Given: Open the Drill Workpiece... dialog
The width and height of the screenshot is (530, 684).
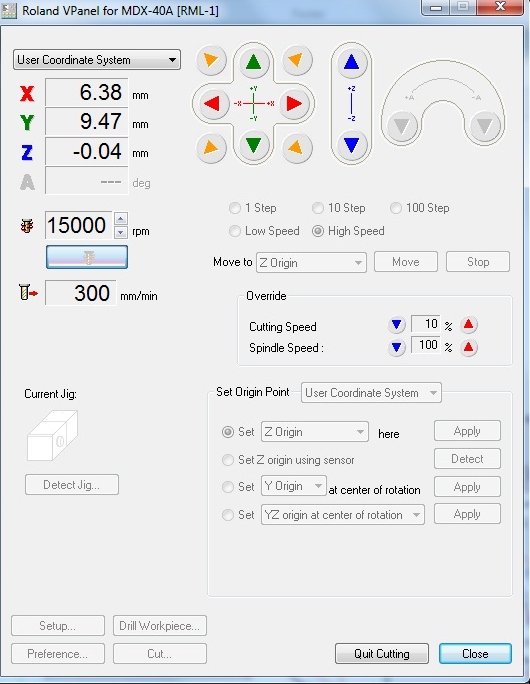Looking at the screenshot, I should pyautogui.click(x=160, y=626).
